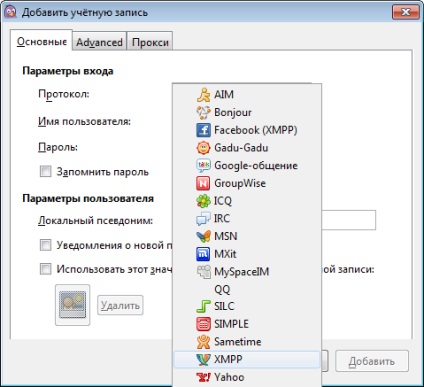This screenshot has width=424, height=387.
Task: Toggle Уведомления о новой почте checkbox
Action: tap(45, 245)
